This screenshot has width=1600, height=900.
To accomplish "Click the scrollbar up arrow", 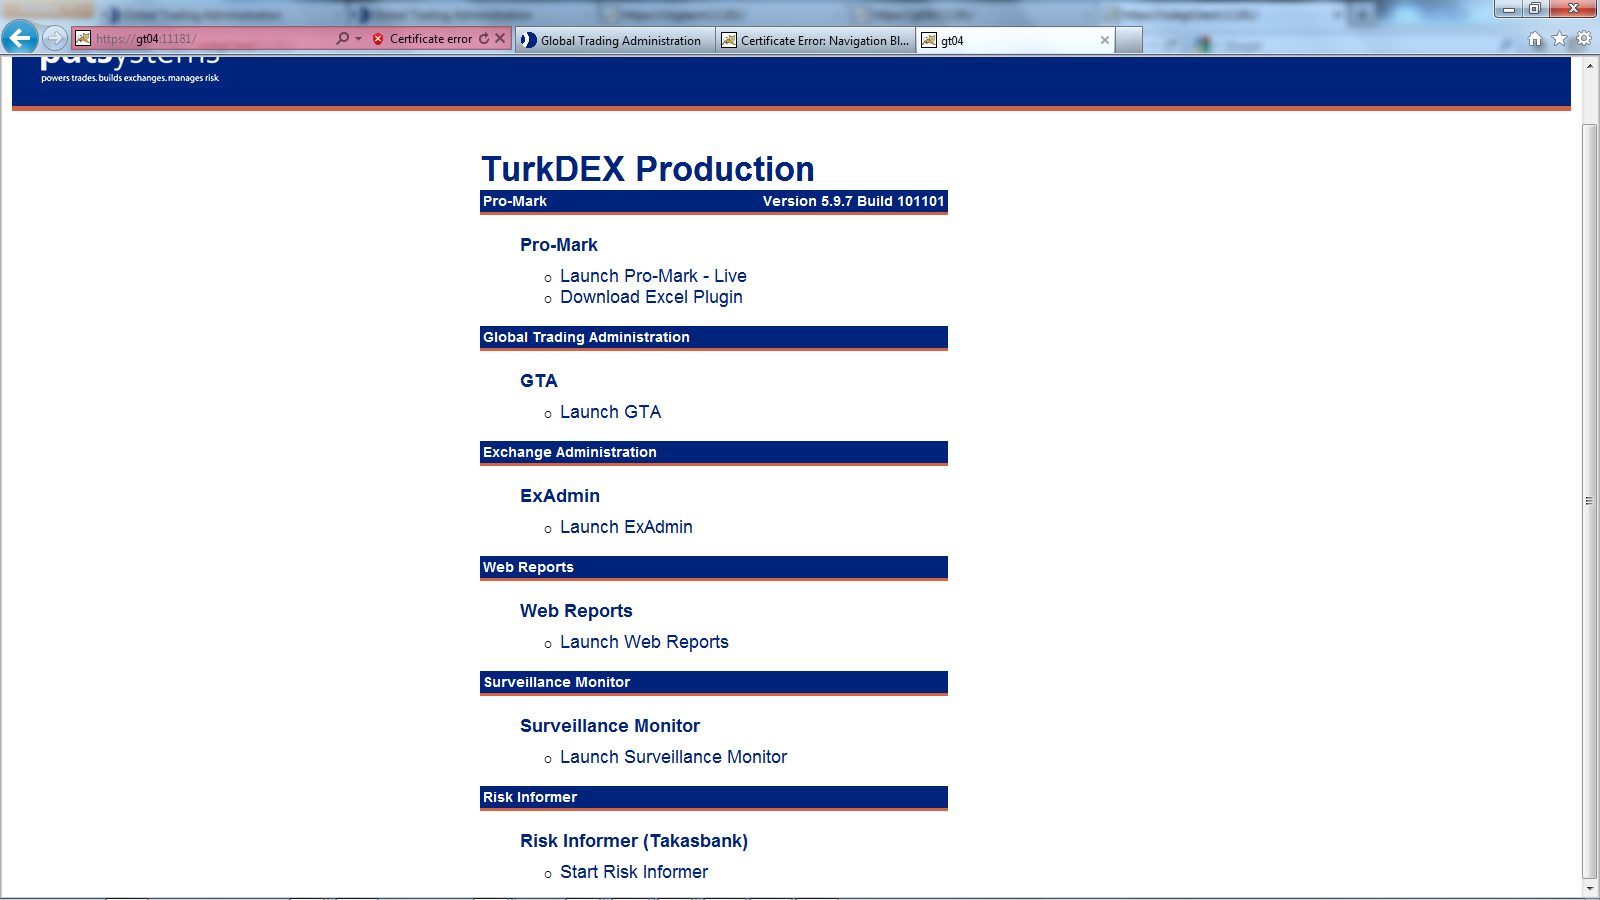I will point(1590,66).
